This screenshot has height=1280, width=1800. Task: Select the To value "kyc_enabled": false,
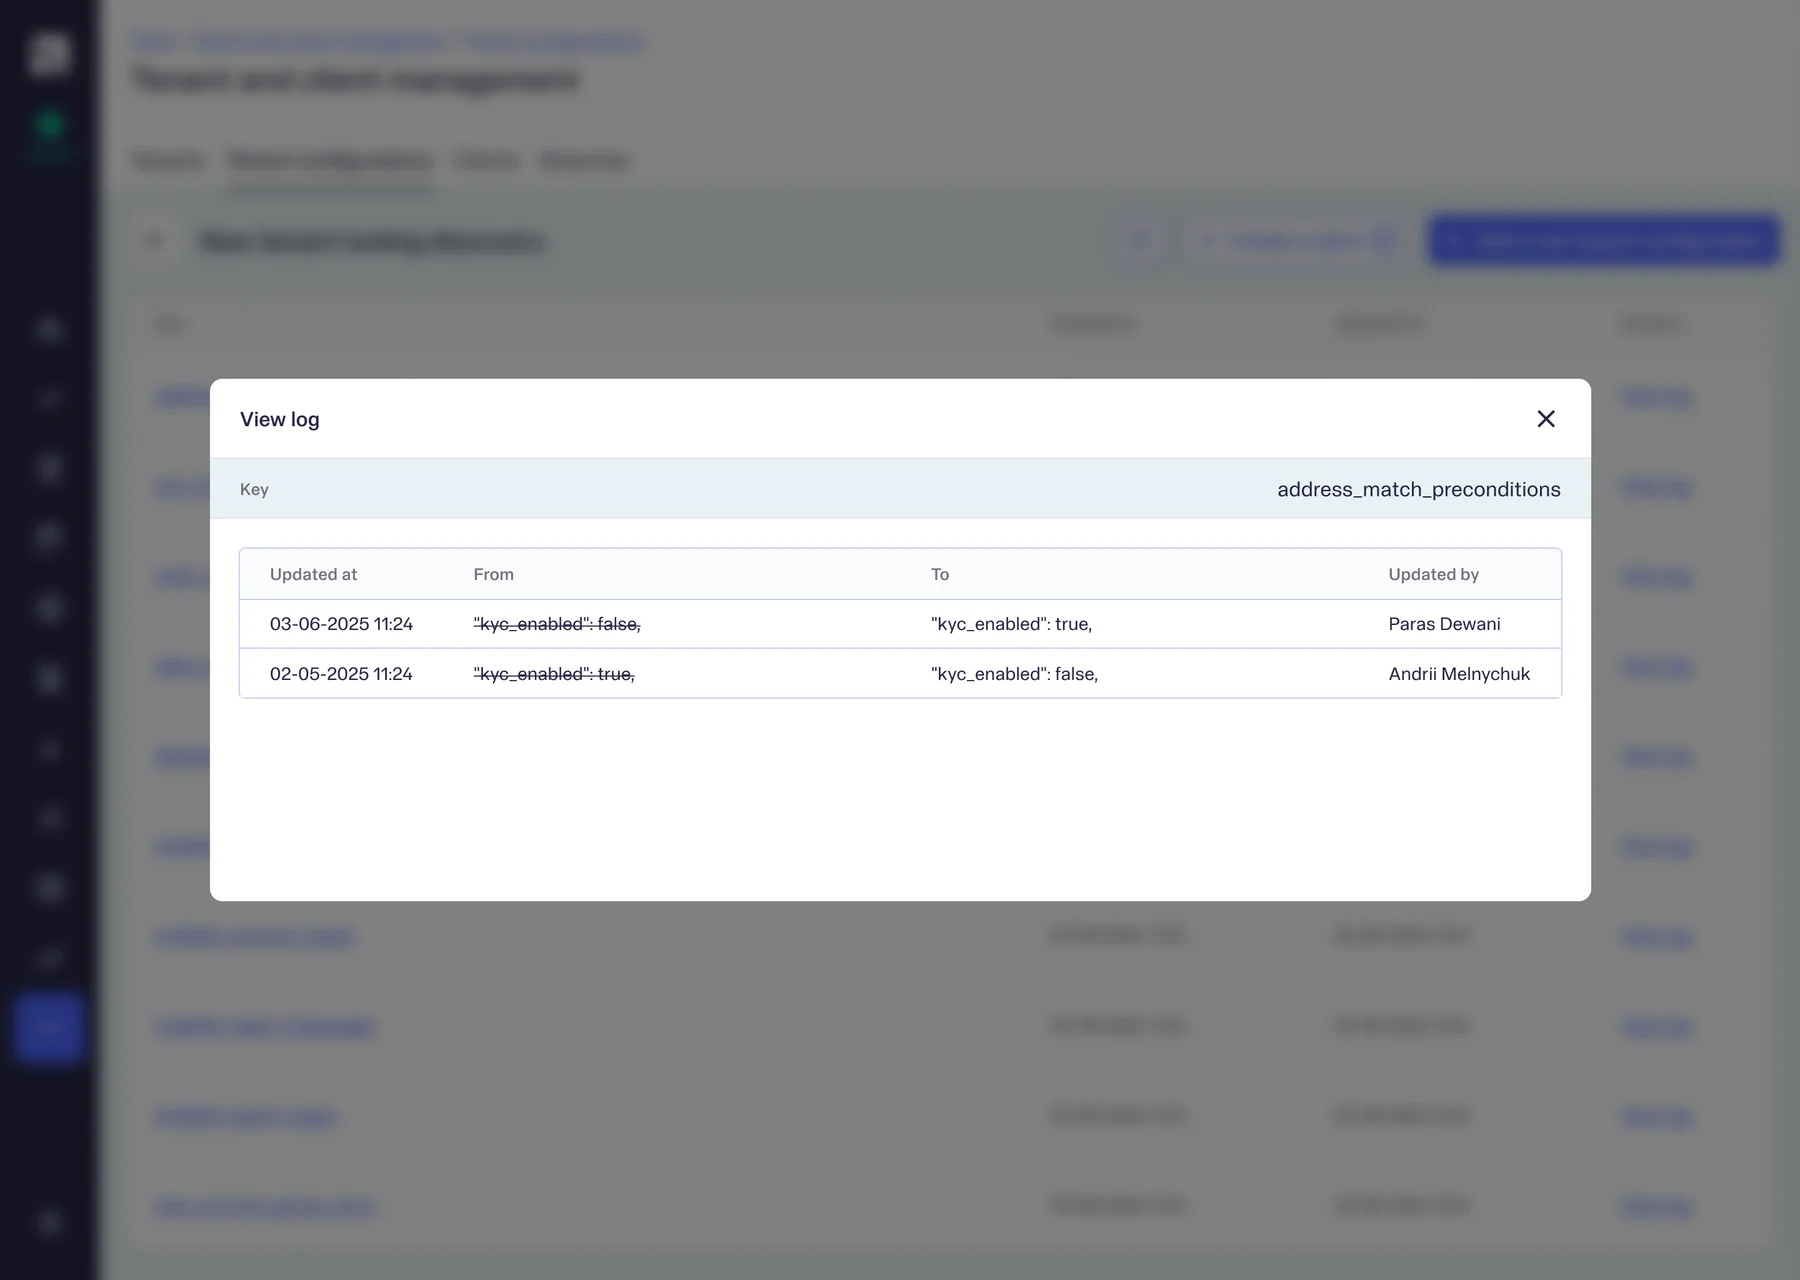pos(1014,674)
